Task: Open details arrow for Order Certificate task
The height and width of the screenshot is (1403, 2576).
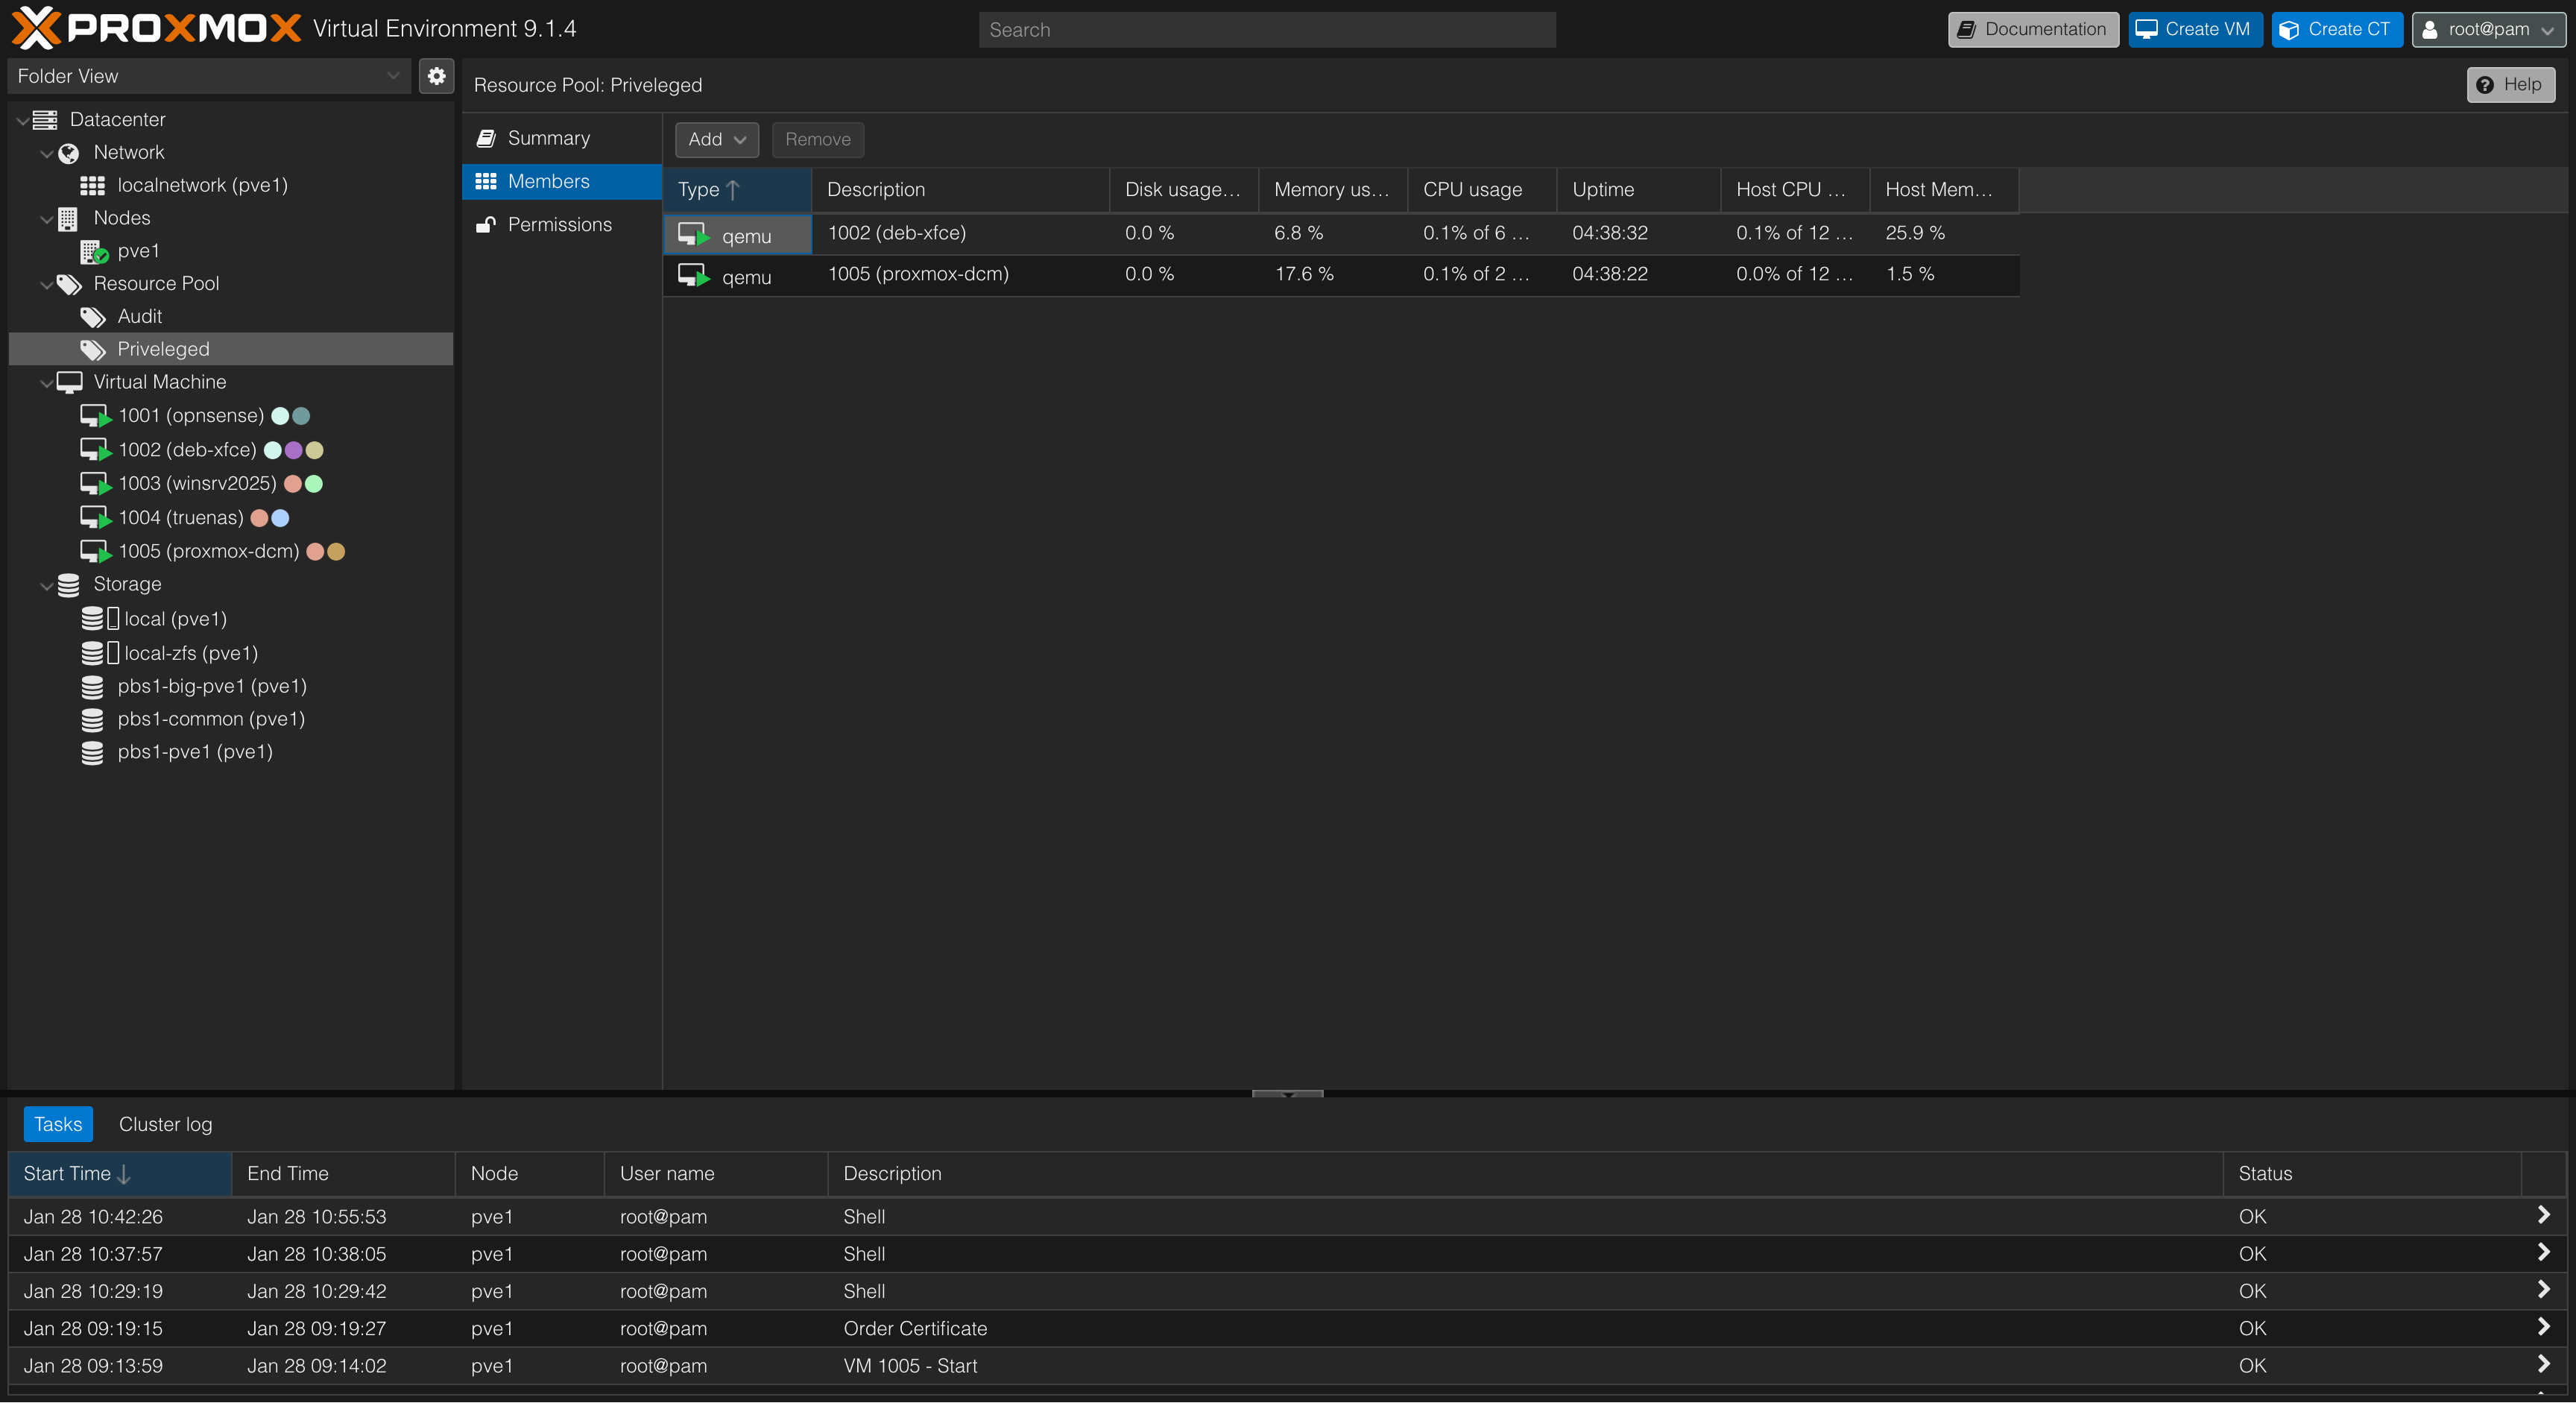Action: point(2543,1327)
